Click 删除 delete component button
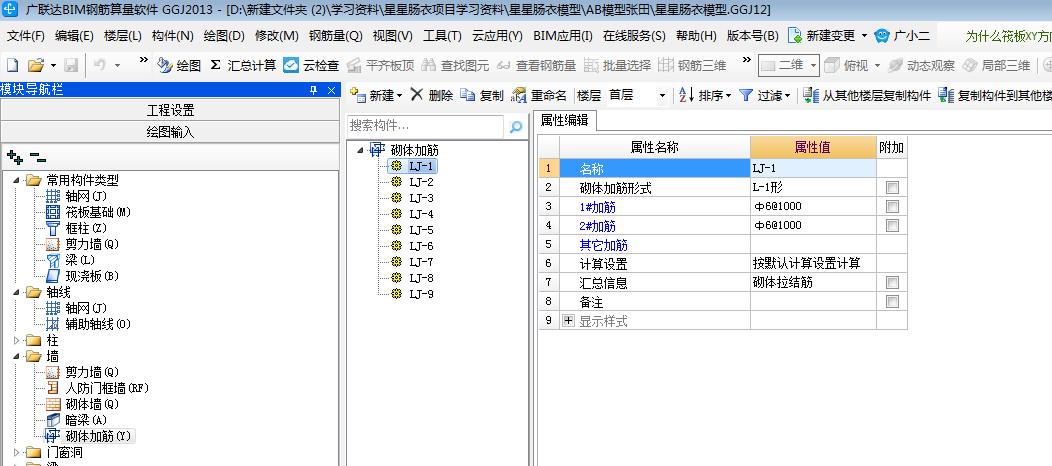This screenshot has height=466, width=1052. [x=432, y=96]
